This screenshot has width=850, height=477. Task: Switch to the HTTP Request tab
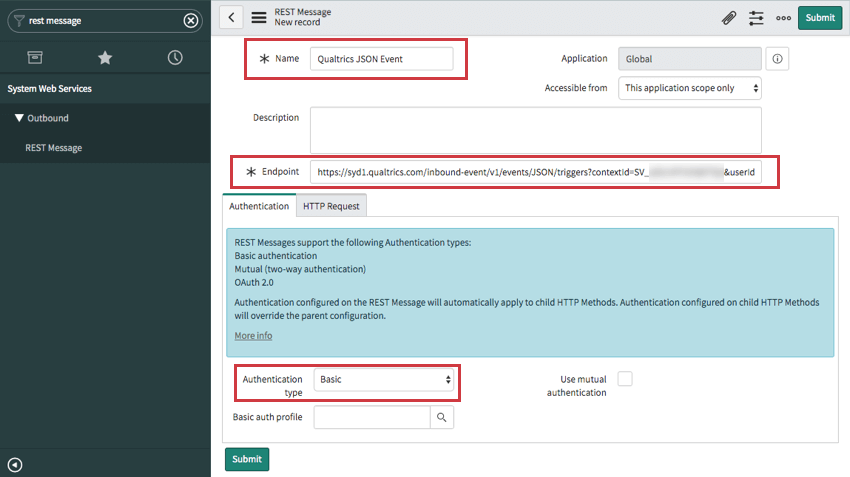[x=331, y=206]
